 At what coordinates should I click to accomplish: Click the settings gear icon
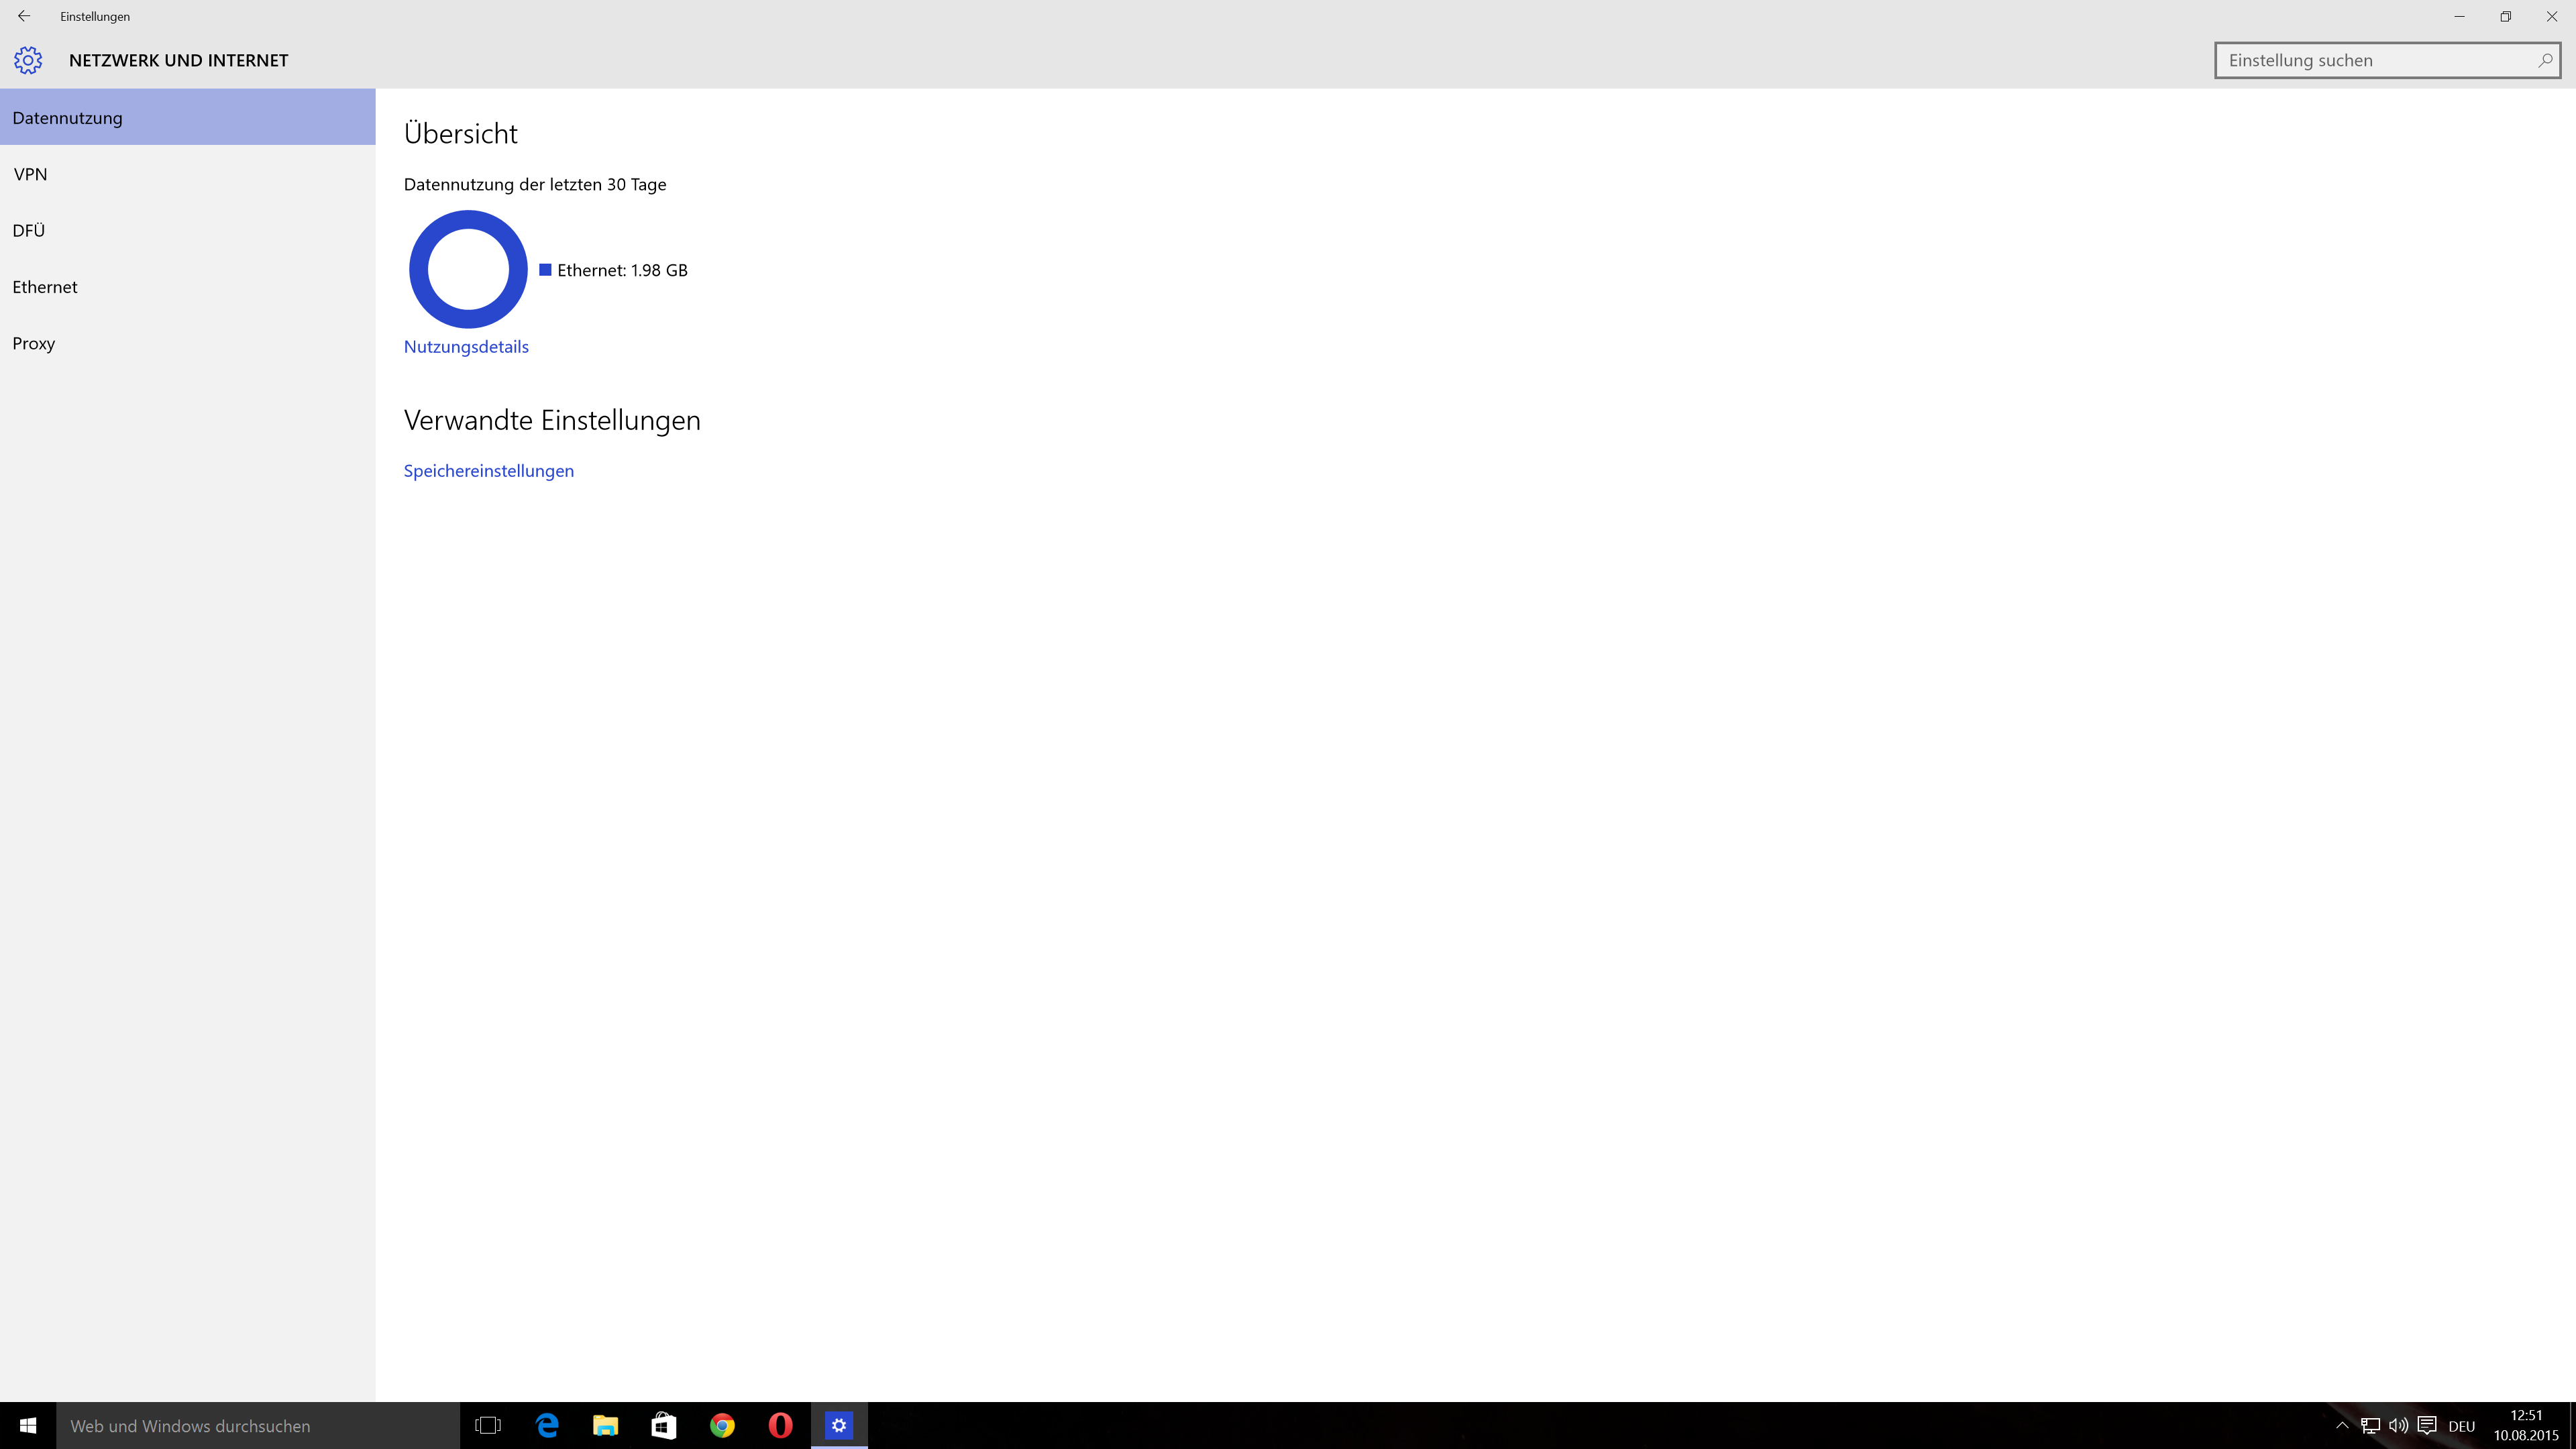(x=28, y=60)
